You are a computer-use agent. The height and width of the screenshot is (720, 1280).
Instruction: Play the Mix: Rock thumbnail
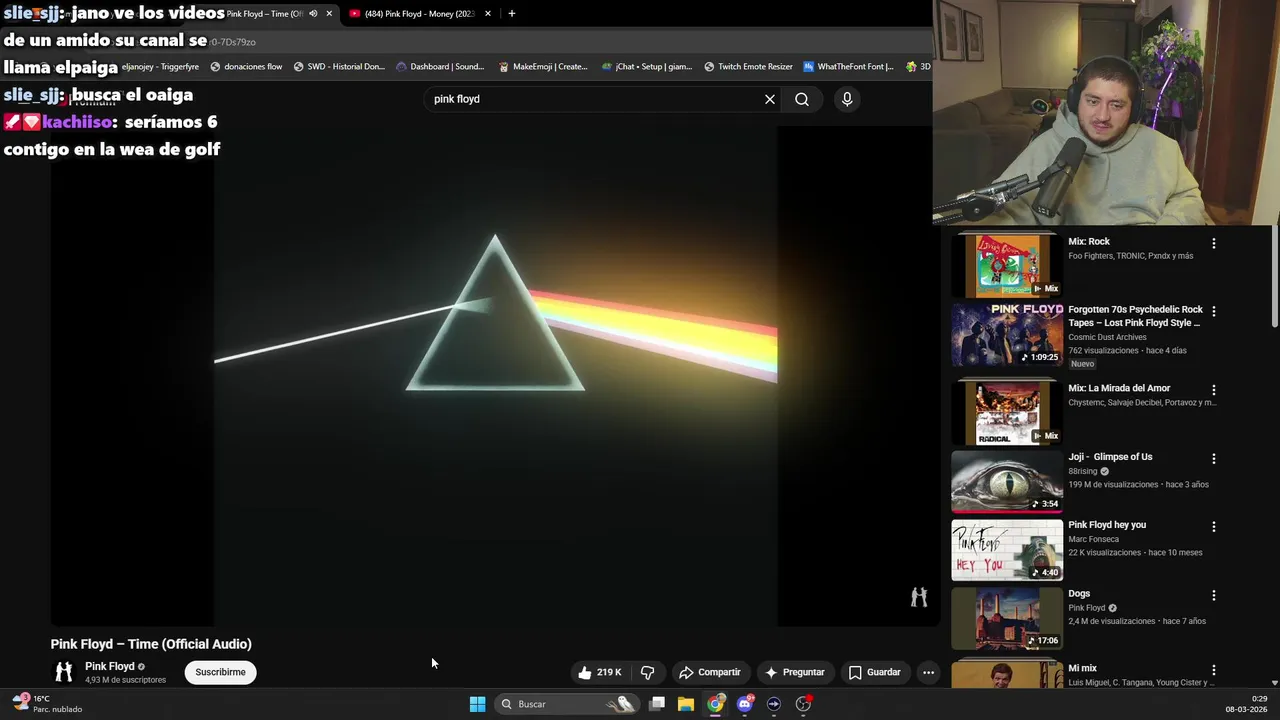(x=1007, y=265)
